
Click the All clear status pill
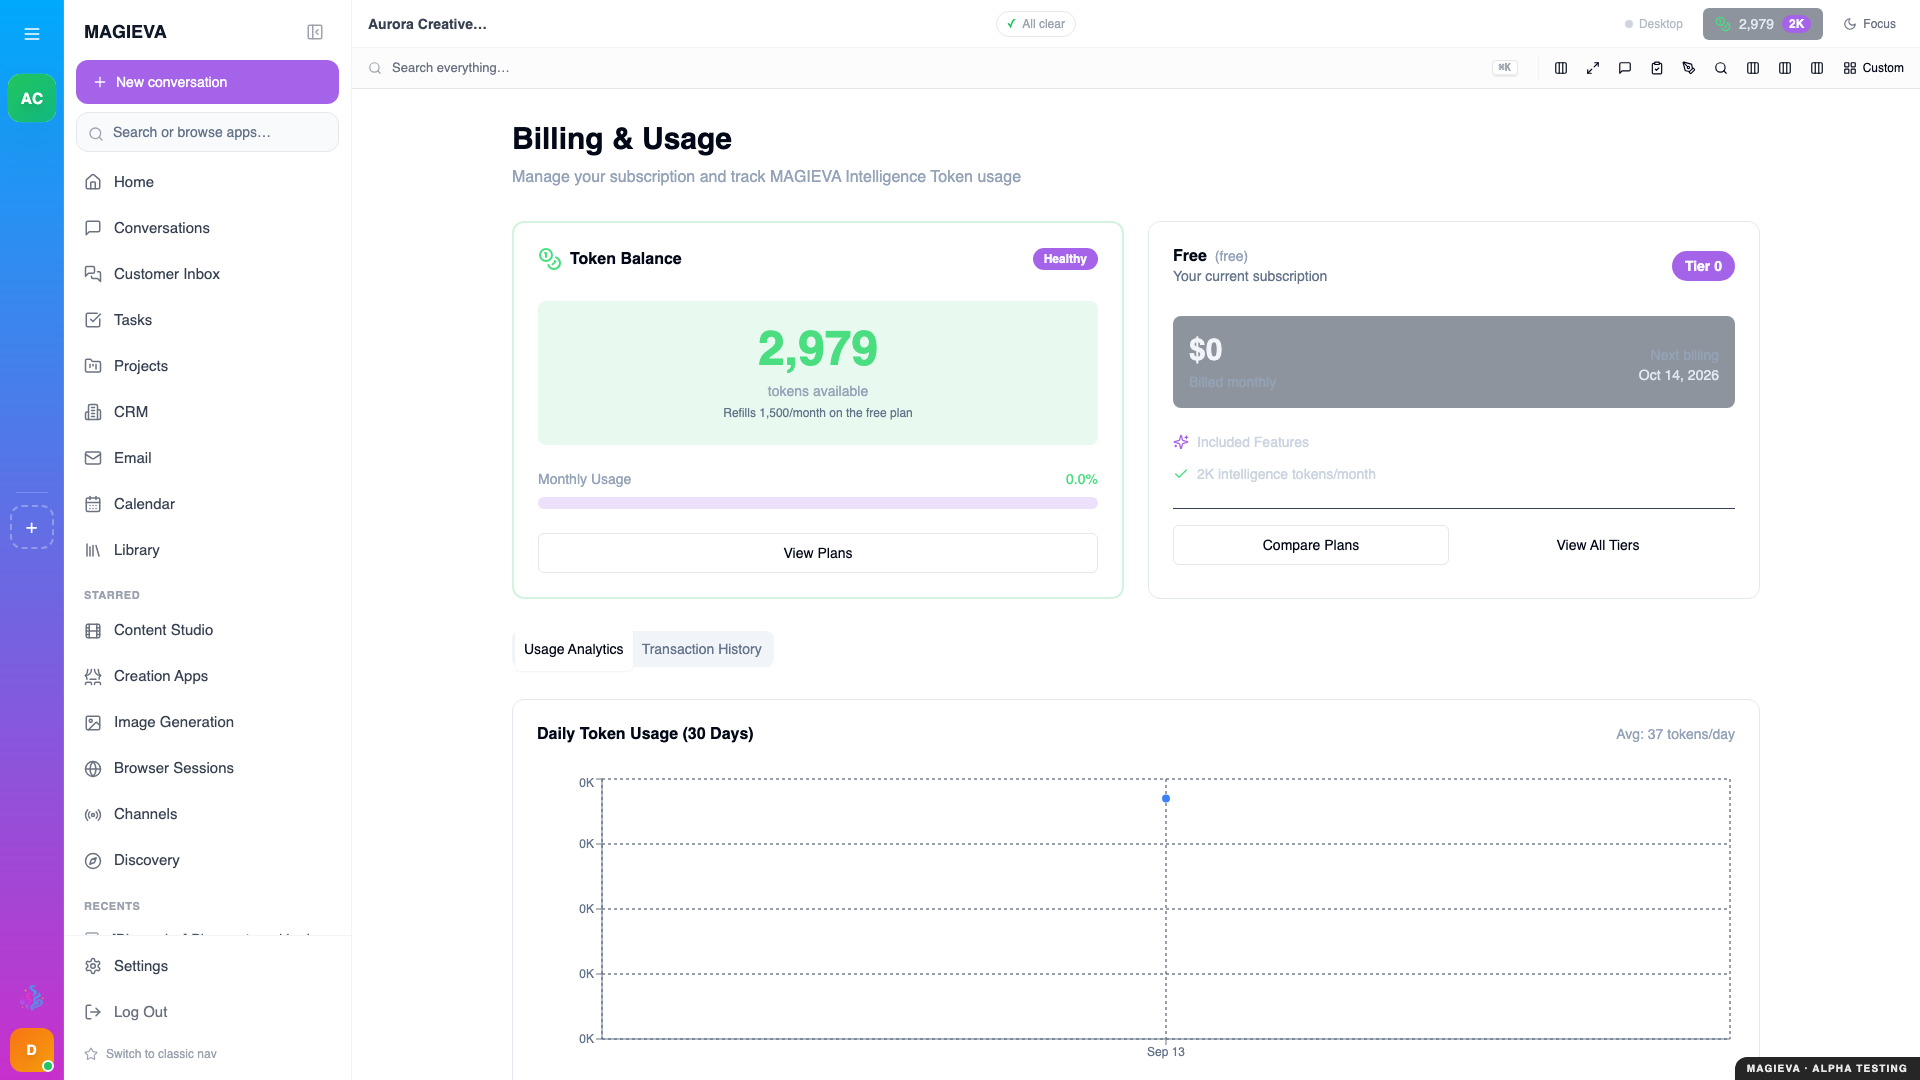1036,24
